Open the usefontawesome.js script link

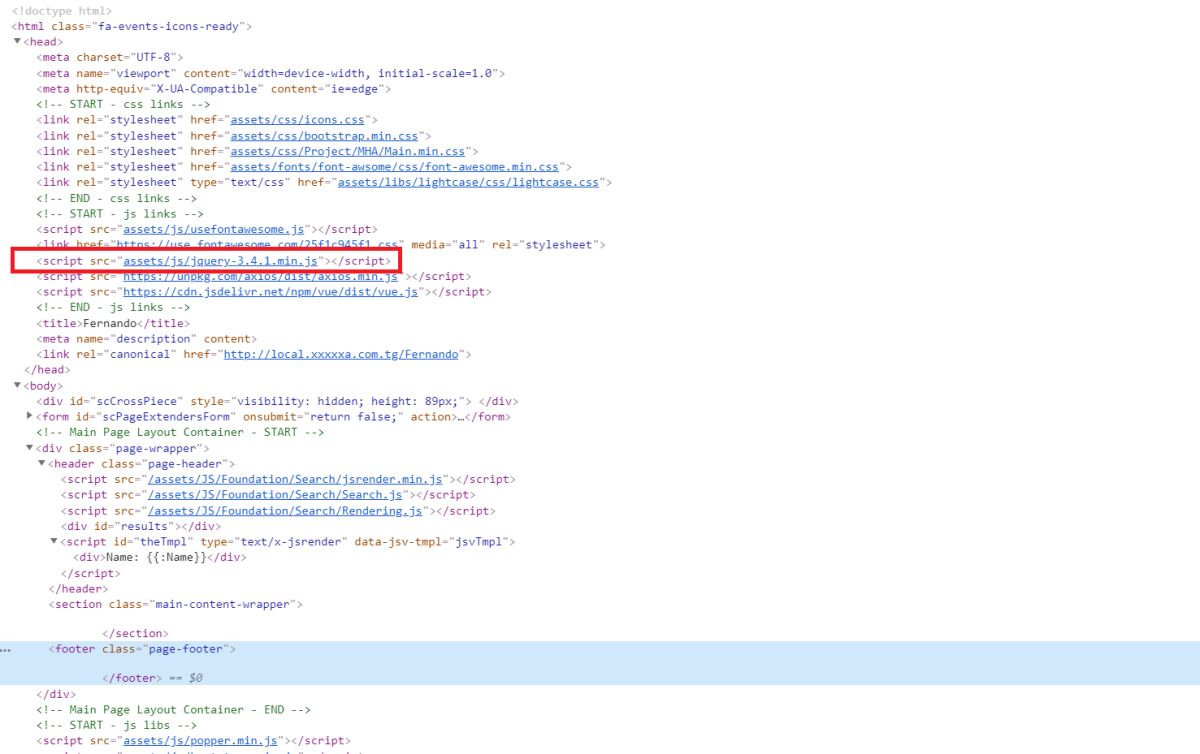pyautogui.click(x=213, y=229)
